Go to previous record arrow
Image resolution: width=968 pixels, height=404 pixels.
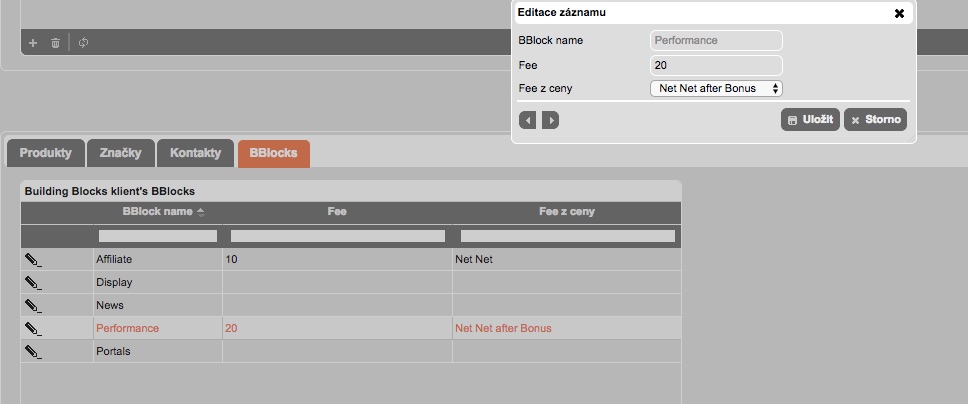point(528,120)
